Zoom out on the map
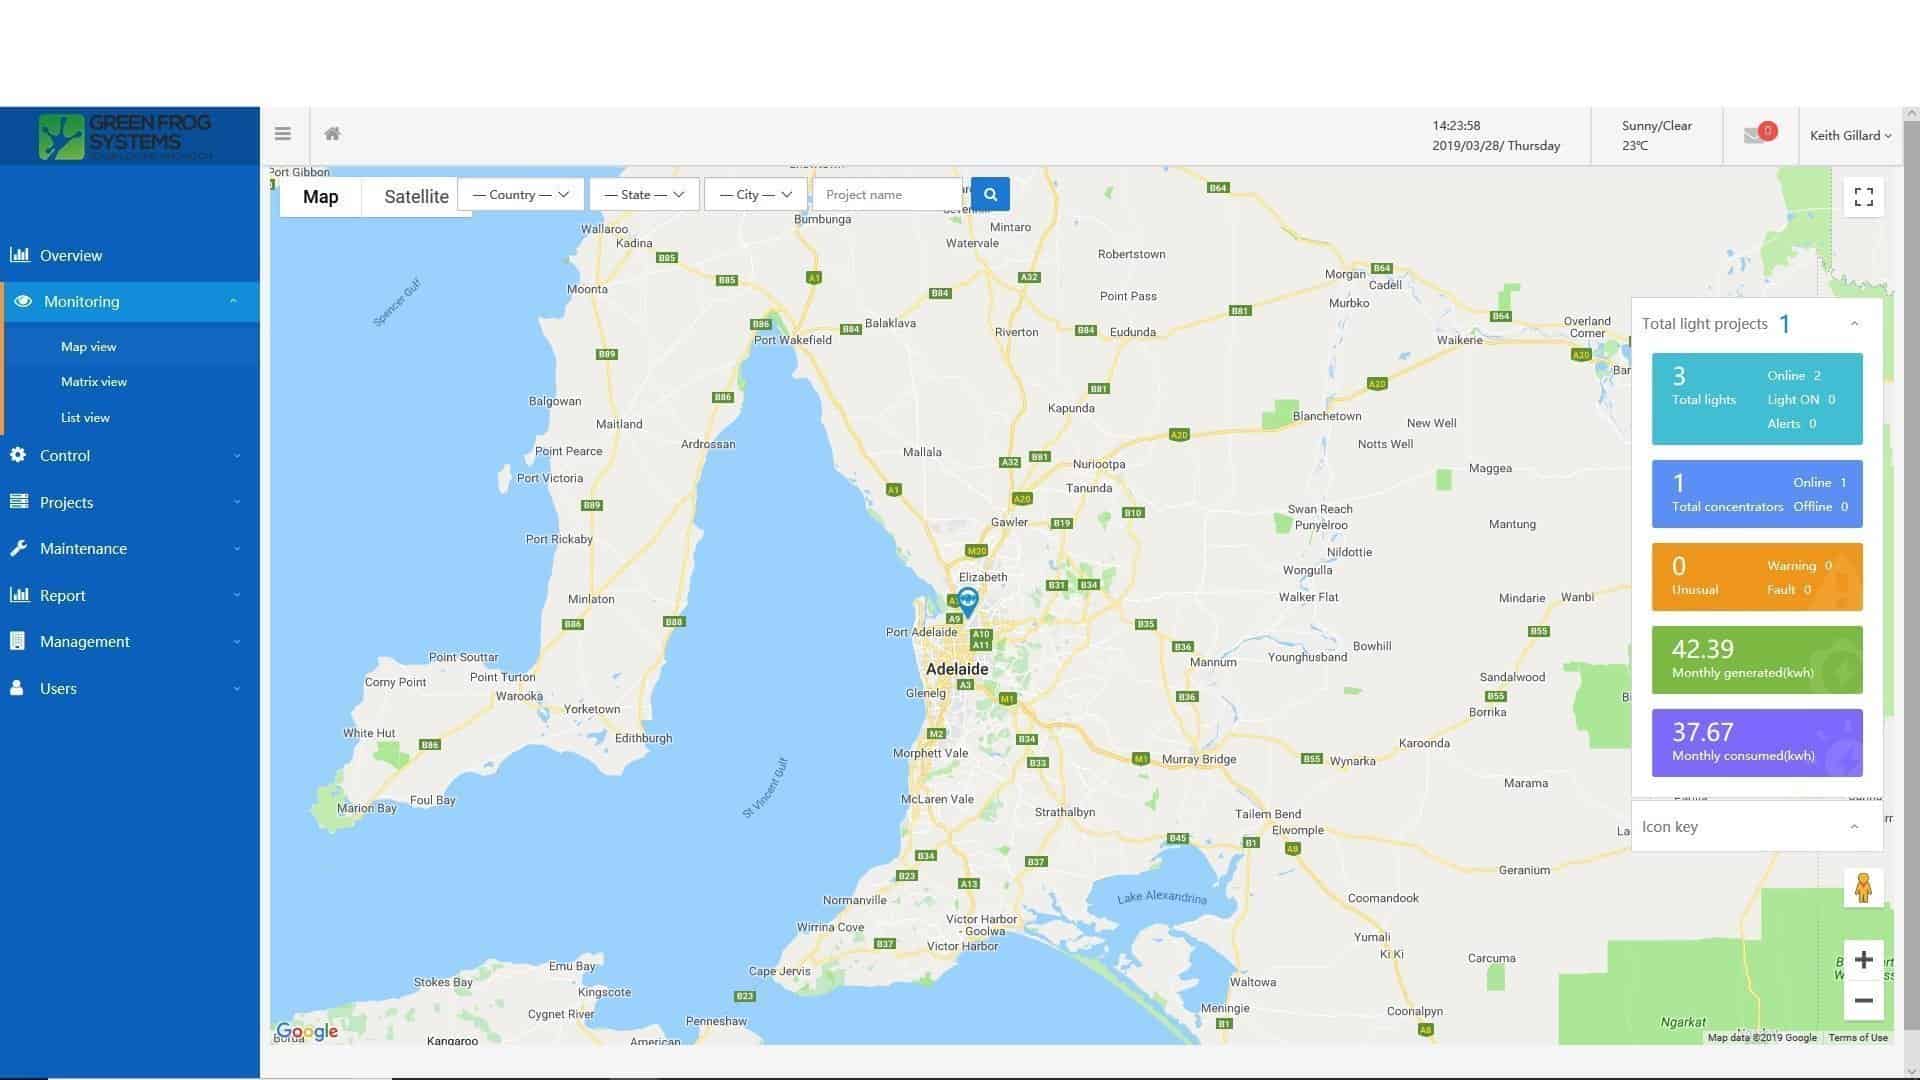1920x1080 pixels. 1863,1001
